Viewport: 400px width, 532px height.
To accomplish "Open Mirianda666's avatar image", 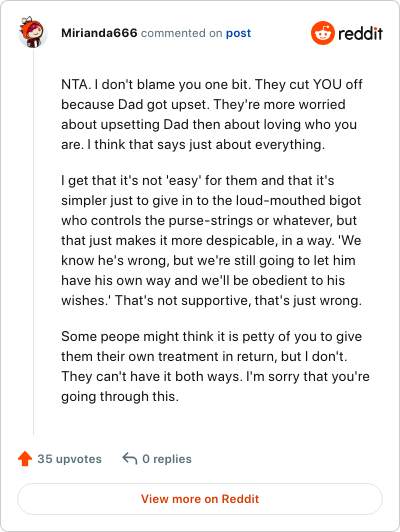I will point(33,32).
